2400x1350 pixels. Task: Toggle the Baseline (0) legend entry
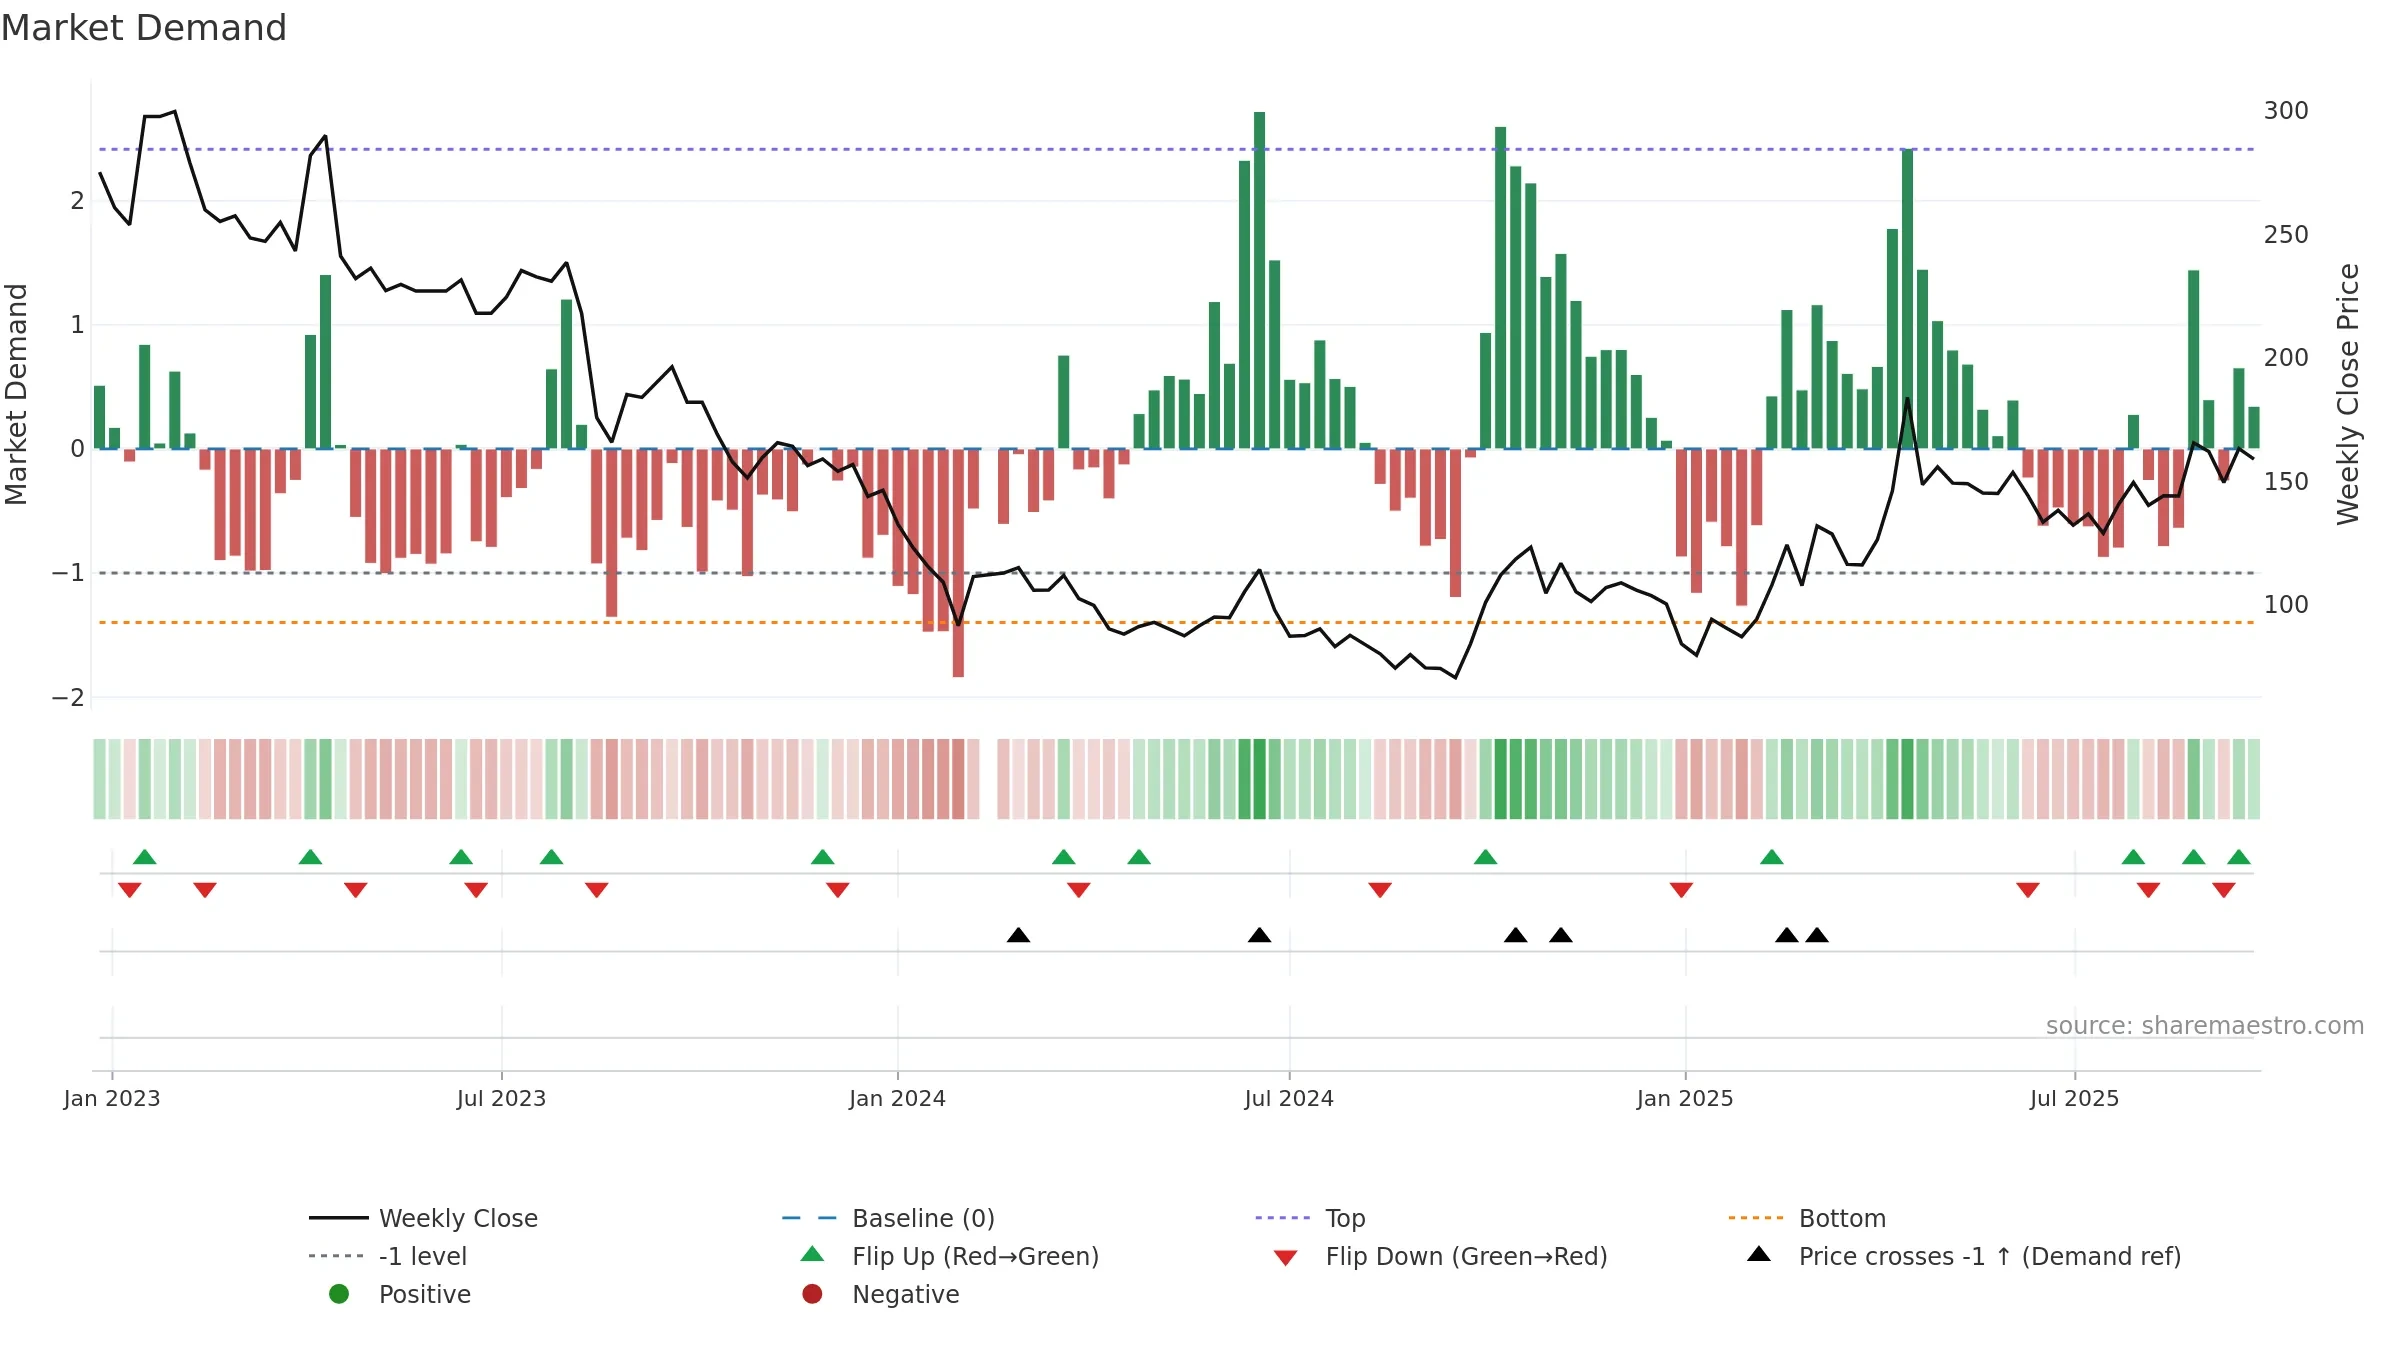889,1218
